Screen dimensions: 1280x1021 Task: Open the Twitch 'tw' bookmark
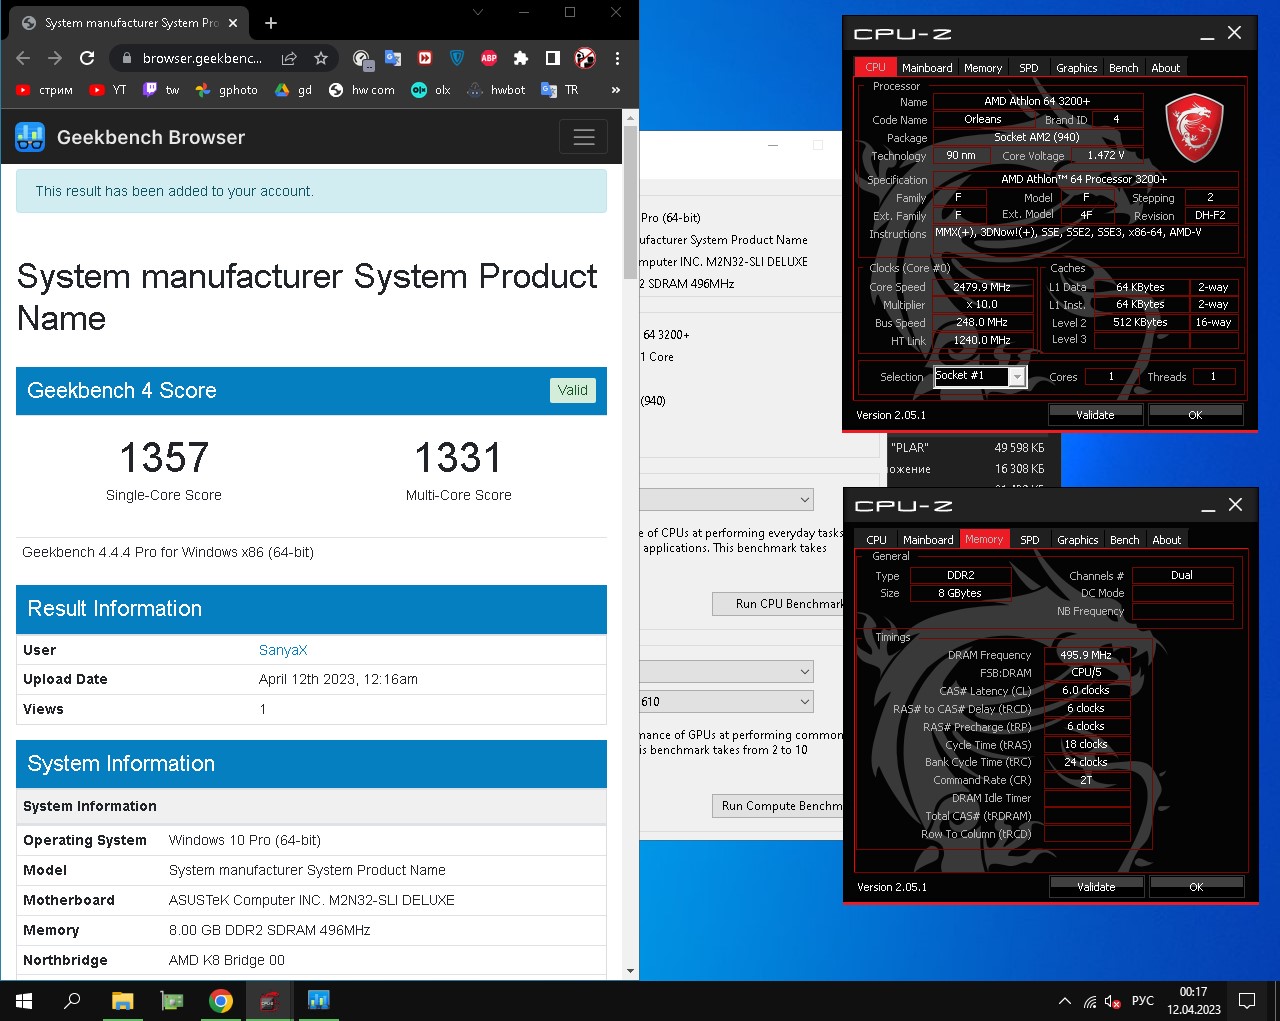[x=162, y=90]
